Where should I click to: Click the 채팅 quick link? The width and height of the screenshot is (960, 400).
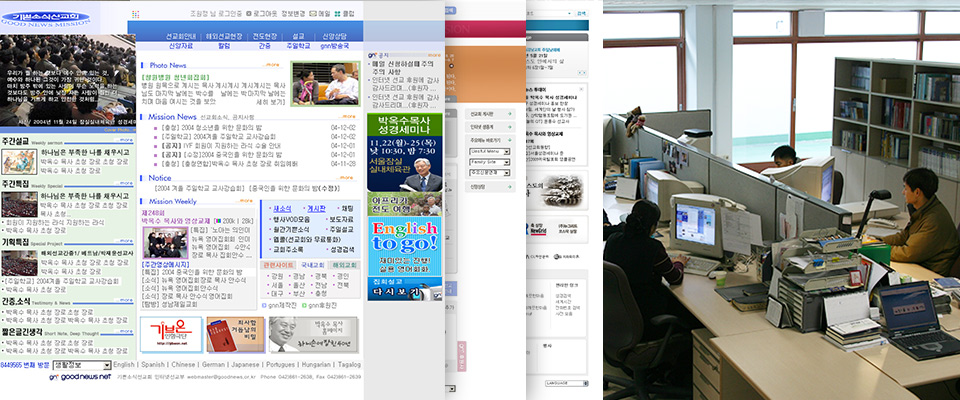(x=347, y=208)
